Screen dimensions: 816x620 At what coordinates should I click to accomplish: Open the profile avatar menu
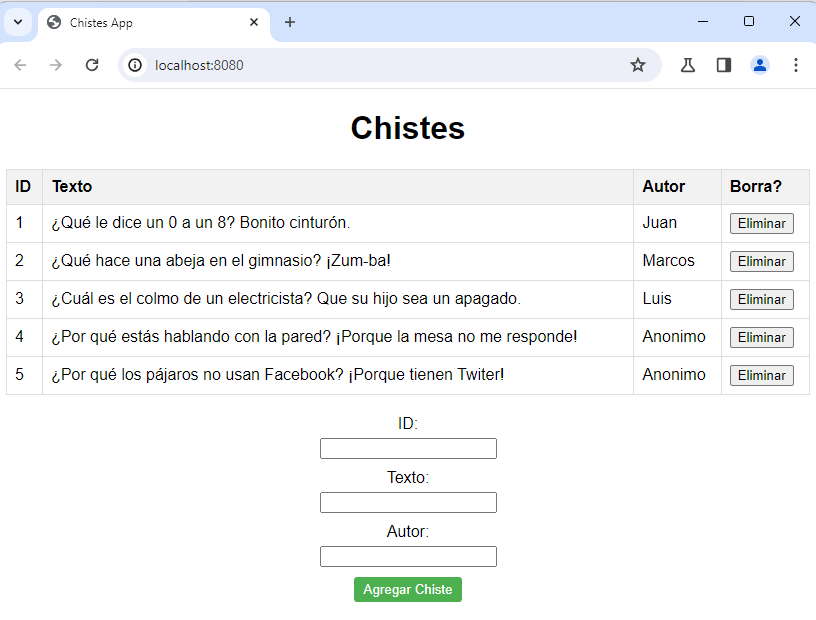[x=760, y=65]
